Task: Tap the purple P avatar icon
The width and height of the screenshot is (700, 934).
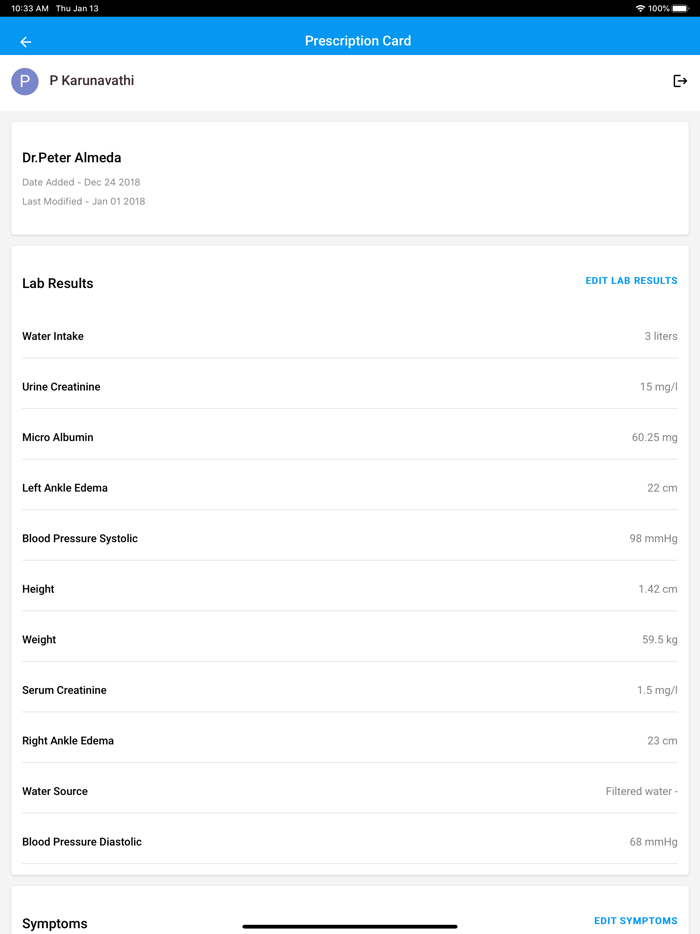Action: (x=25, y=81)
